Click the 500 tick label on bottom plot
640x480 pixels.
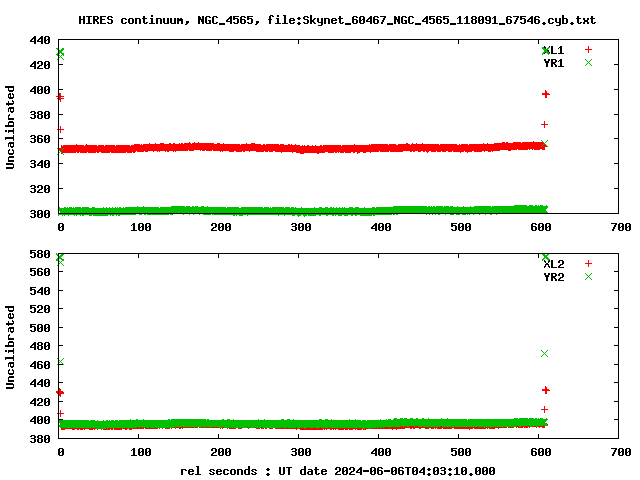click(40, 328)
